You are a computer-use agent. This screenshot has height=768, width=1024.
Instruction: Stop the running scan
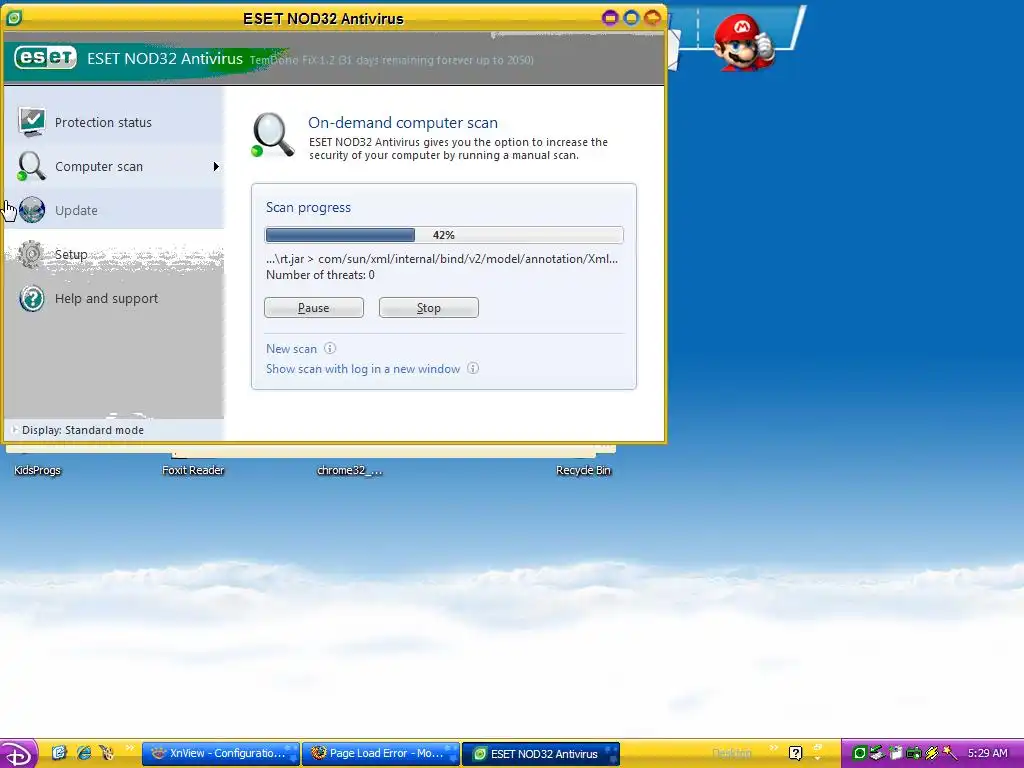428,308
